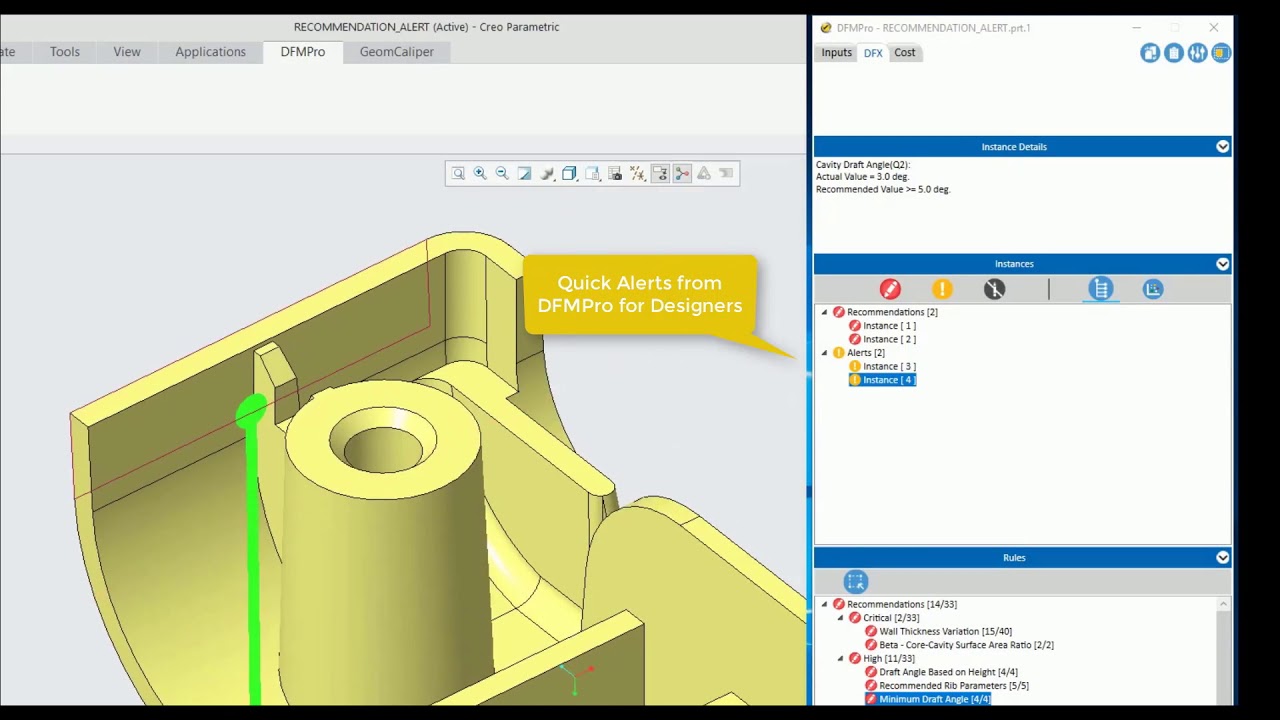Image resolution: width=1280 pixels, height=720 pixels.
Task: Select Recommended Rib Parameters [5/5] rule
Action: (953, 686)
